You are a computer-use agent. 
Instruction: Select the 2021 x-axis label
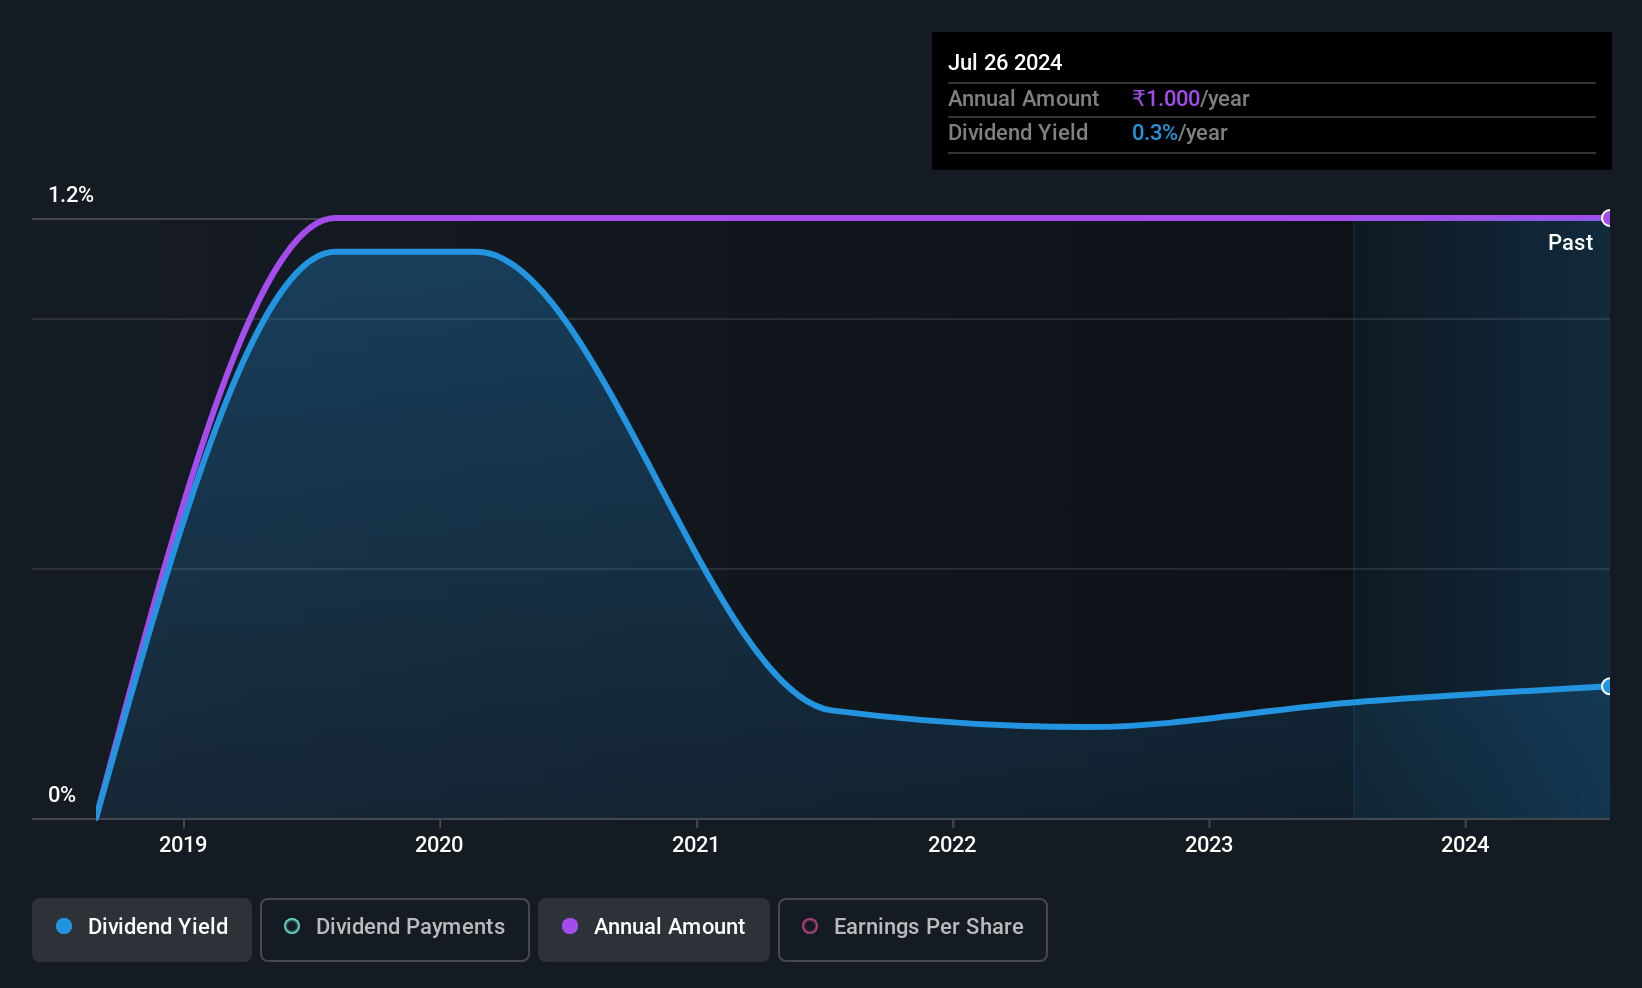point(696,845)
